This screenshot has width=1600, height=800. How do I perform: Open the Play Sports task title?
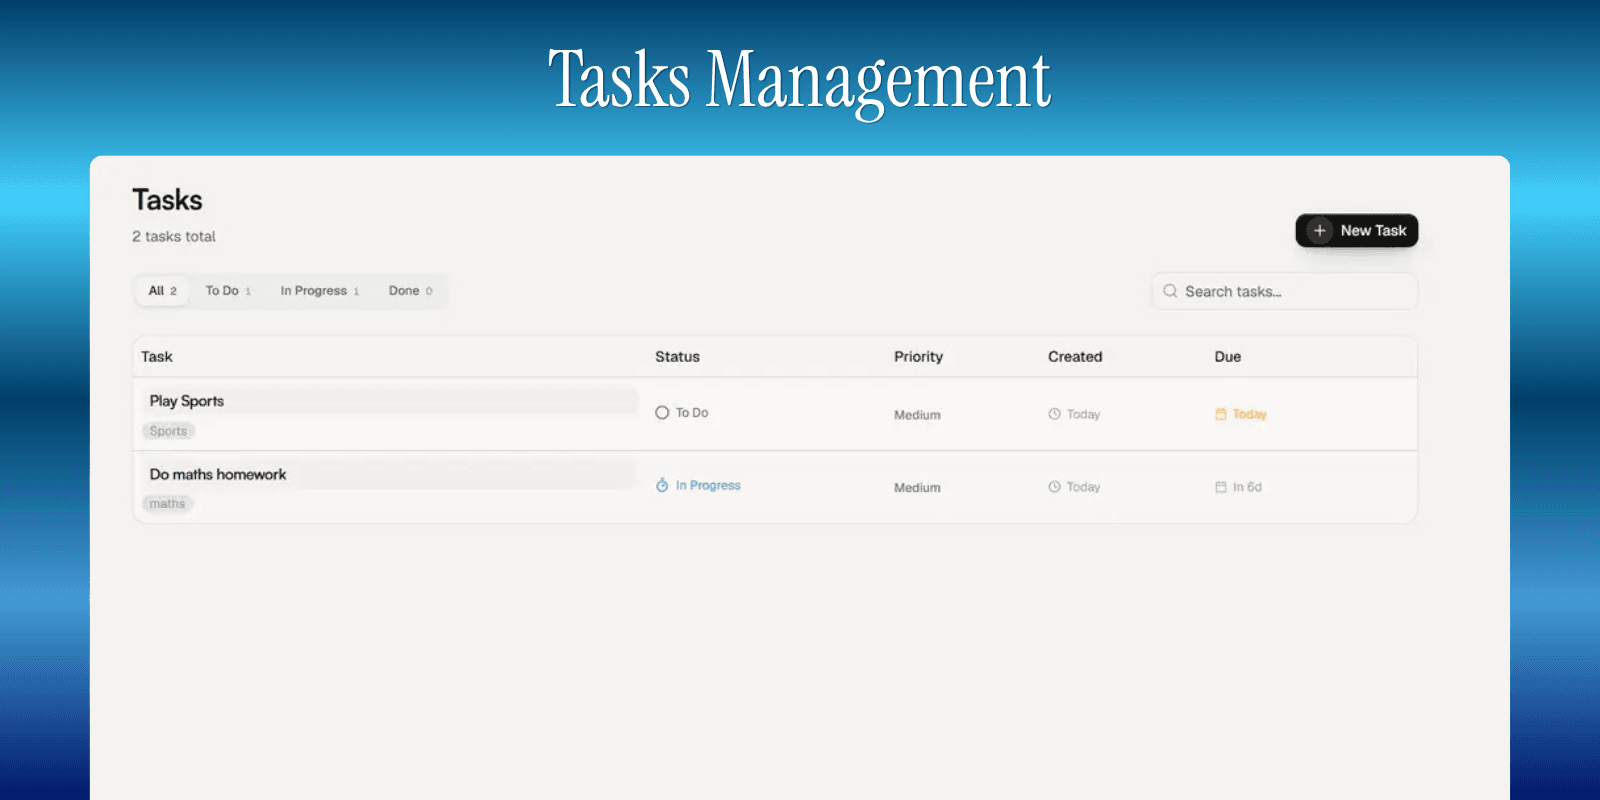(187, 401)
